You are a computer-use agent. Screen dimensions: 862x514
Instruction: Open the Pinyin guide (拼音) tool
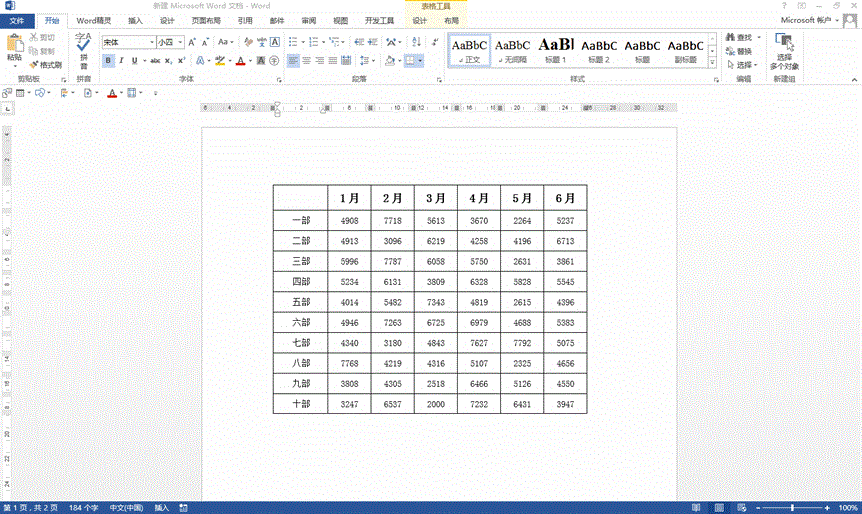83,47
